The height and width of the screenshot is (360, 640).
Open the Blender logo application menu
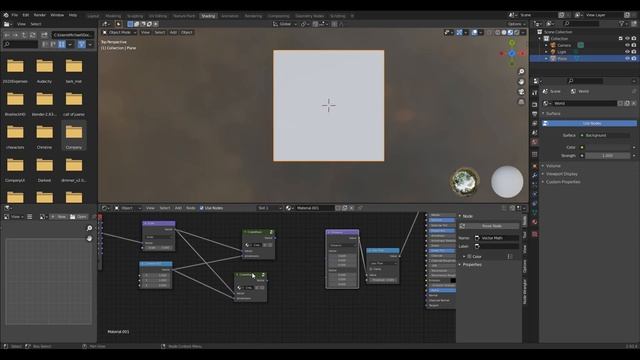point(6,15)
